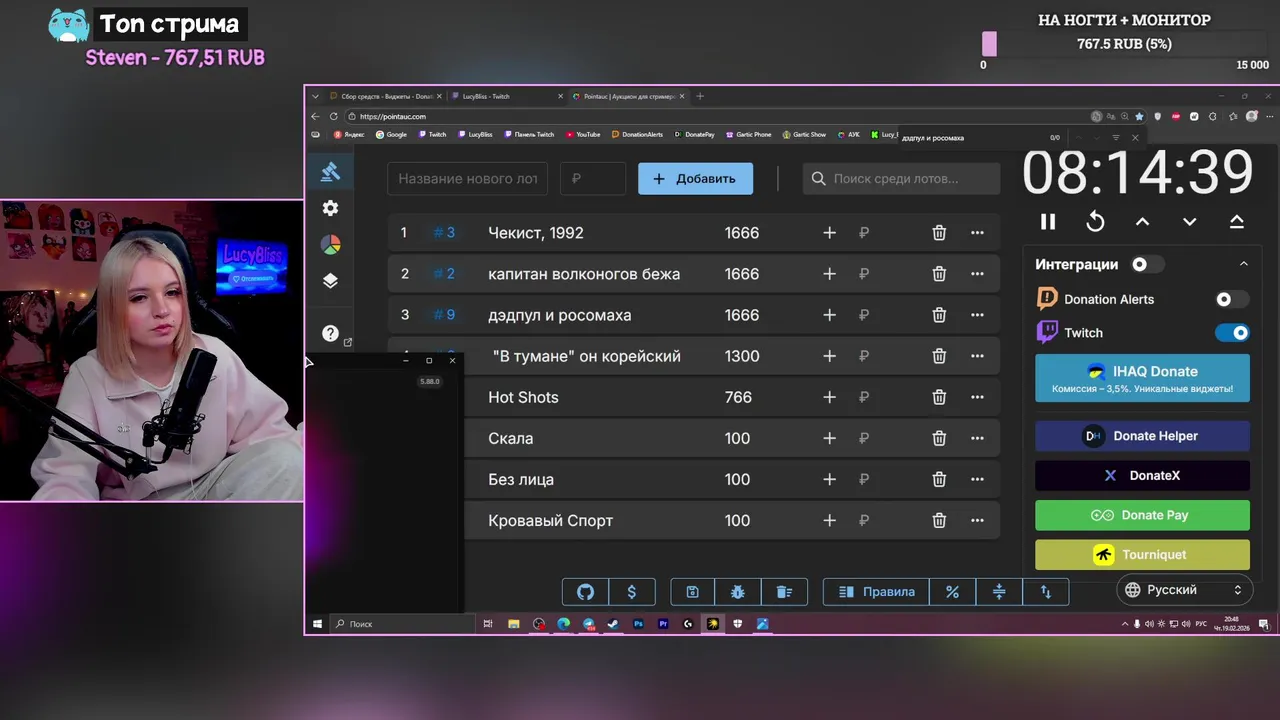Open the DonationAlerts bookmark
Viewport: 1280px width, 720px height.
point(636,134)
